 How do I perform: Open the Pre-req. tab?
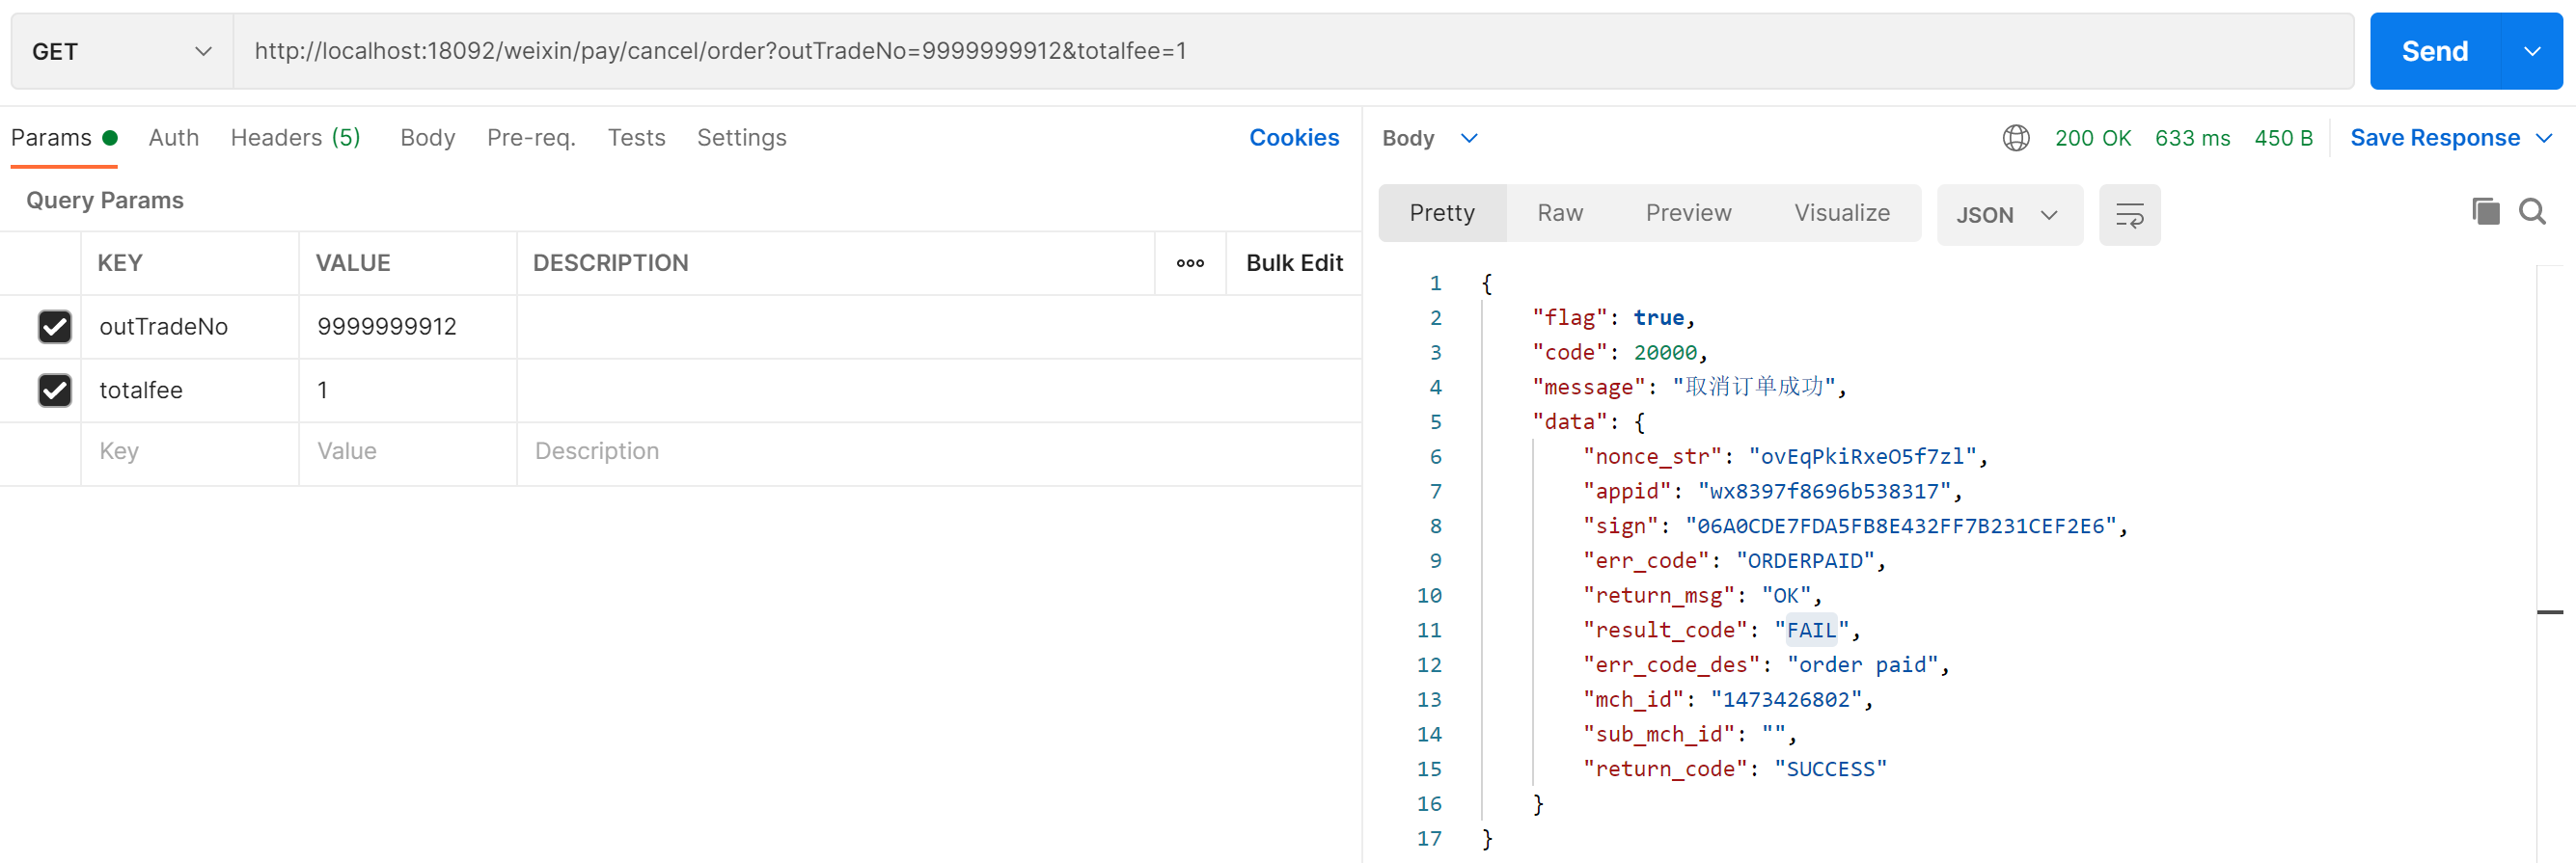point(531,138)
